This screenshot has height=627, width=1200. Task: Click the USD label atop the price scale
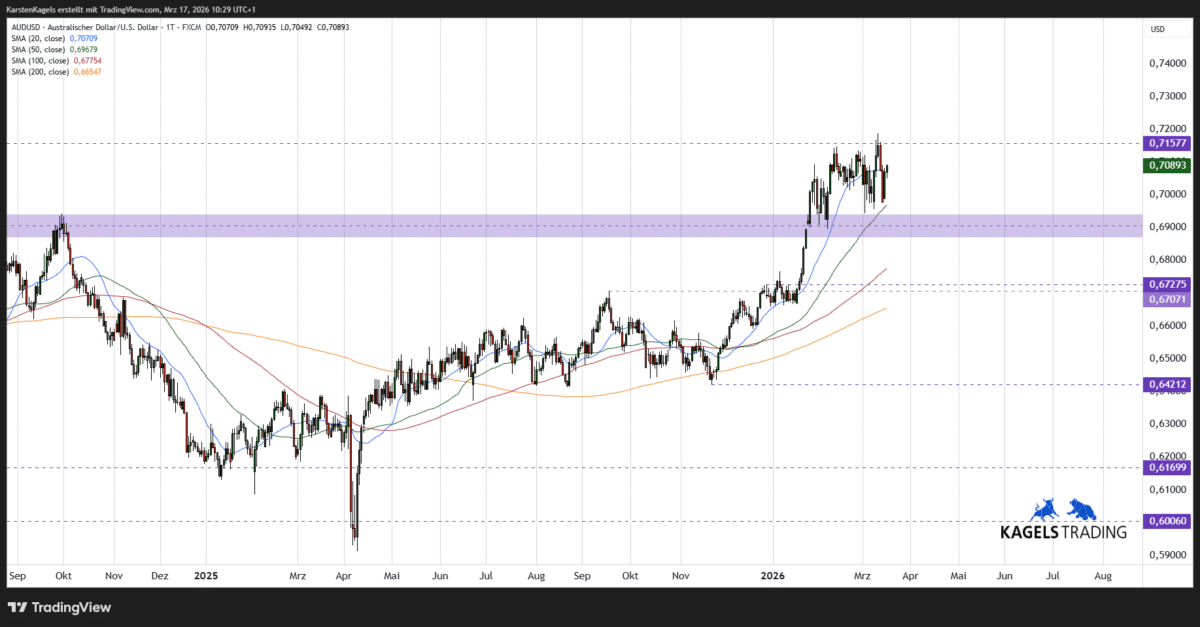(1156, 29)
